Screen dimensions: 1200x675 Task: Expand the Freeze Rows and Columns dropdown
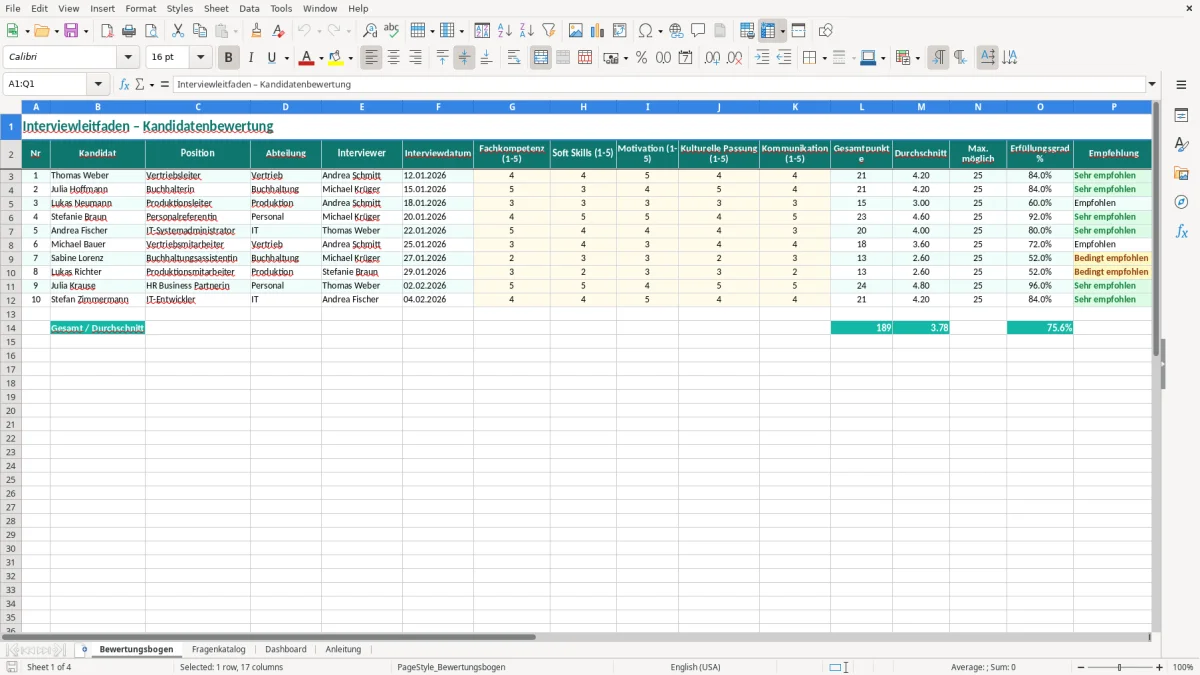click(783, 31)
